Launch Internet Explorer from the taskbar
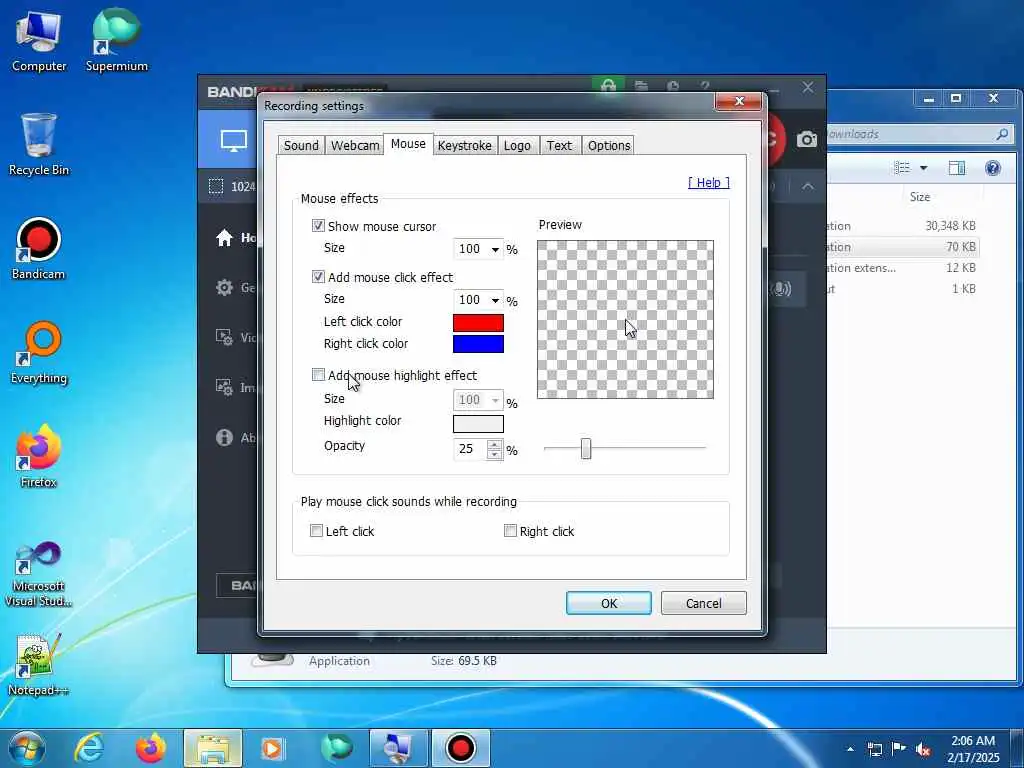The height and width of the screenshot is (768, 1024). pos(89,748)
